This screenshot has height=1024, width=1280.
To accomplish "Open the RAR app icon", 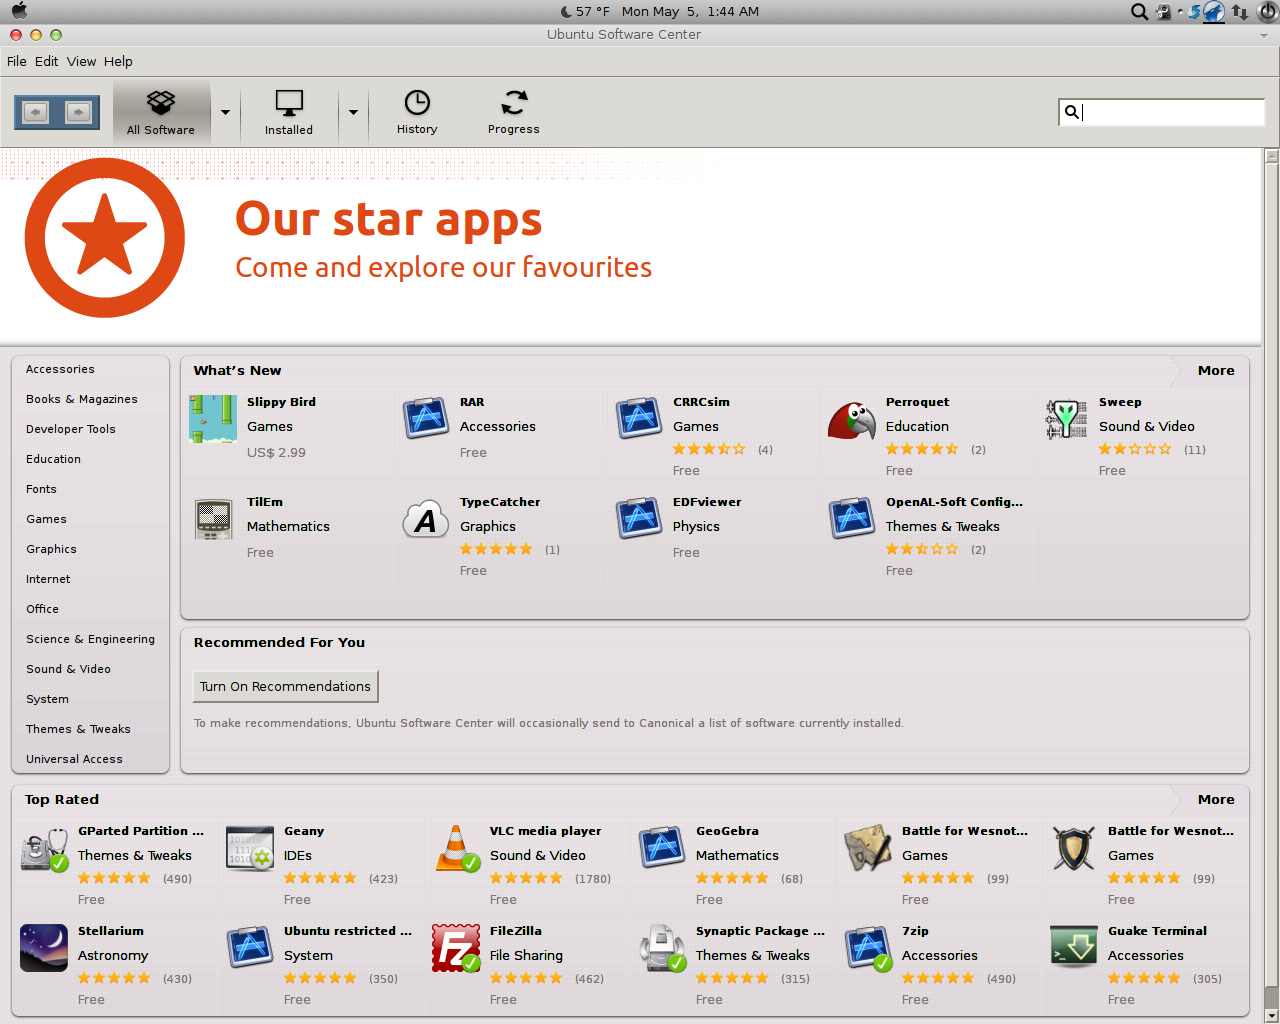I will (426, 419).
